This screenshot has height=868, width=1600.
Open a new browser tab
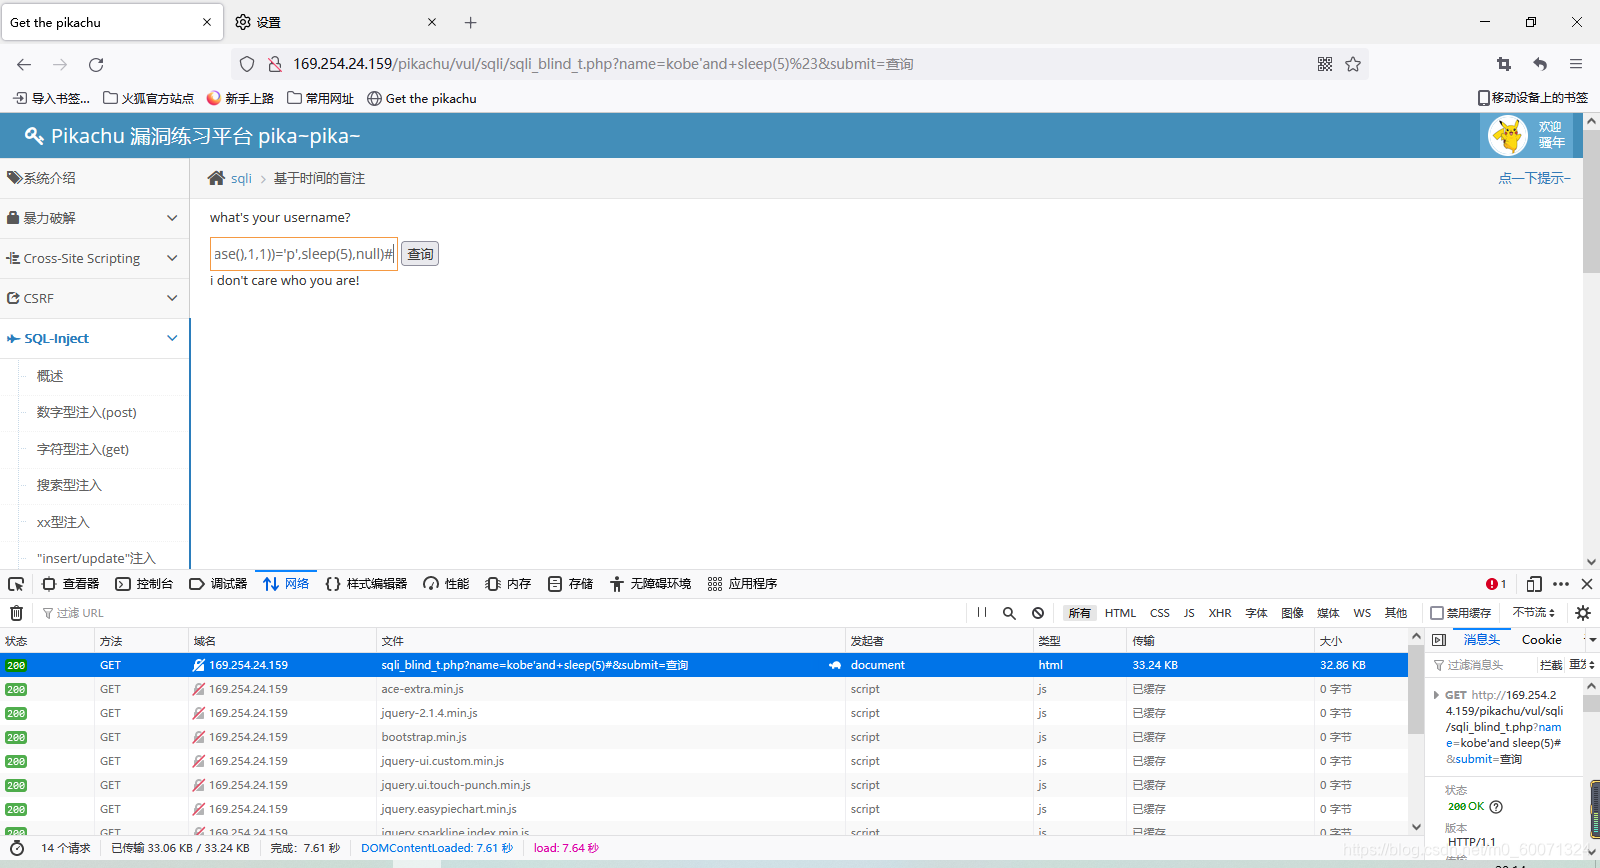click(471, 22)
